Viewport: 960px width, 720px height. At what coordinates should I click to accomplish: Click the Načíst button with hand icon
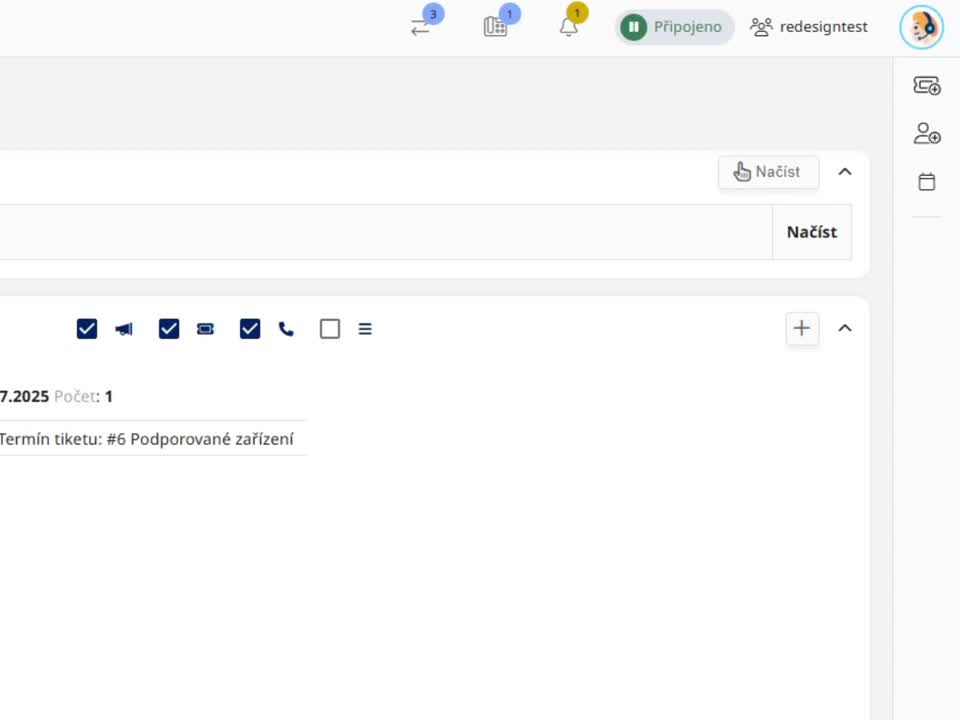[768, 172]
